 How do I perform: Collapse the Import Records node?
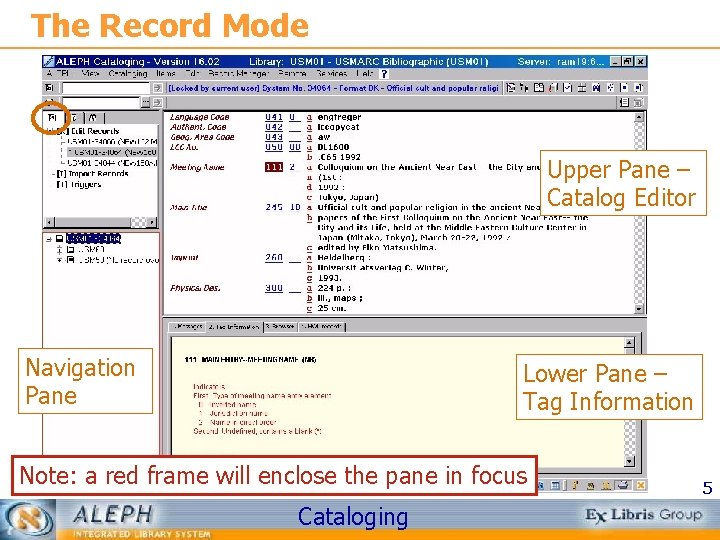53,174
